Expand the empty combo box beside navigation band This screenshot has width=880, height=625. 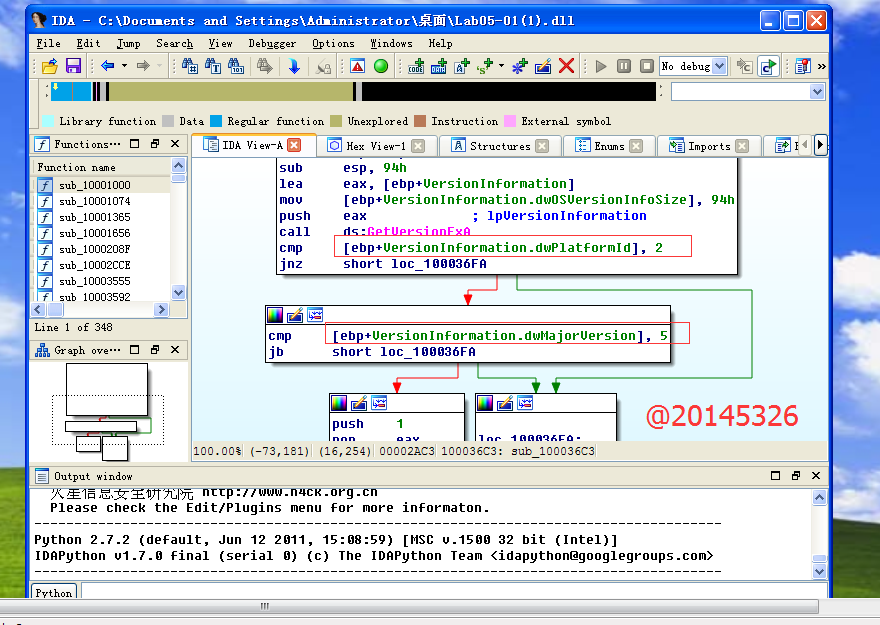click(817, 92)
